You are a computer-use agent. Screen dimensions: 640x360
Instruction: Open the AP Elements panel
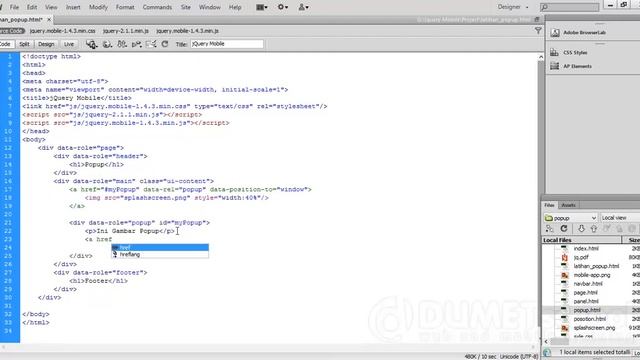click(x=577, y=66)
